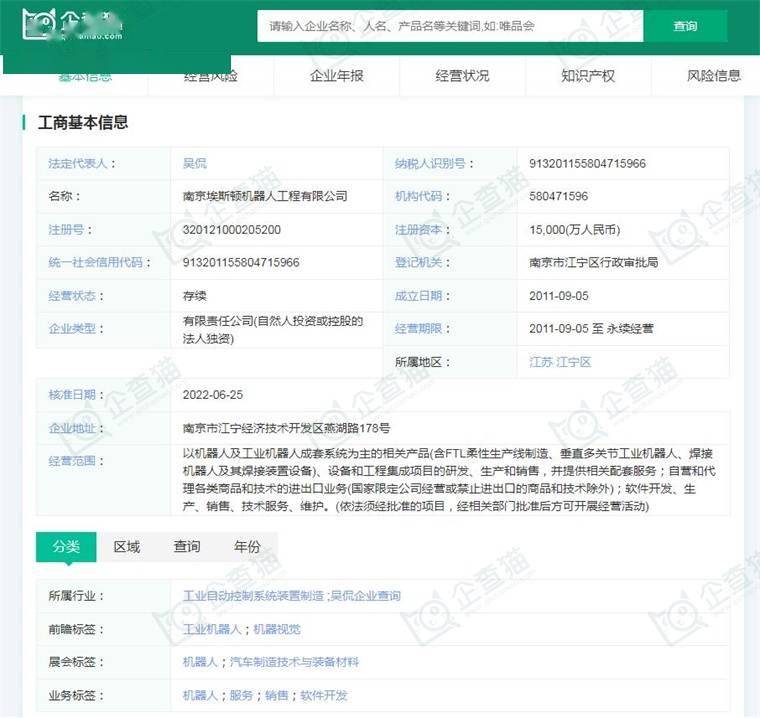This screenshot has width=760, height=718.
Task: Open the 查询 tab below business scope
Action: coord(187,546)
